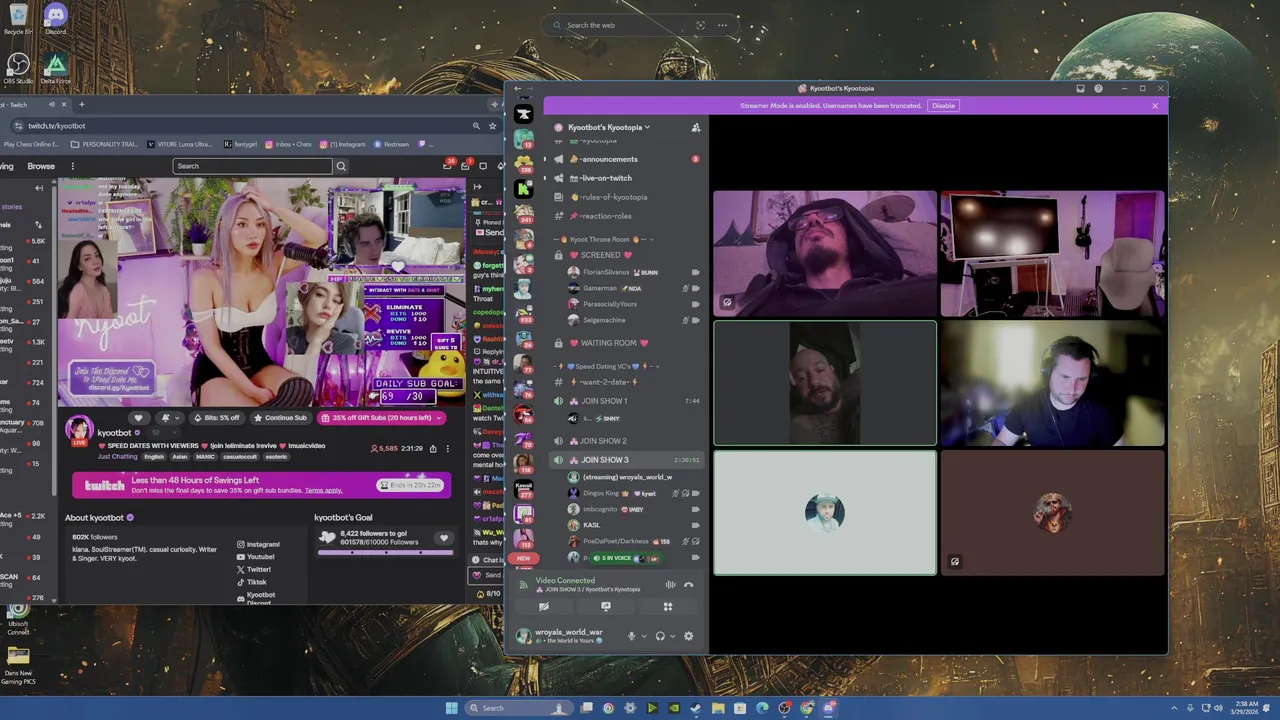The height and width of the screenshot is (720, 1280).
Task: Open the PERSONALITY TRAI... bookmark folder
Action: (105, 144)
